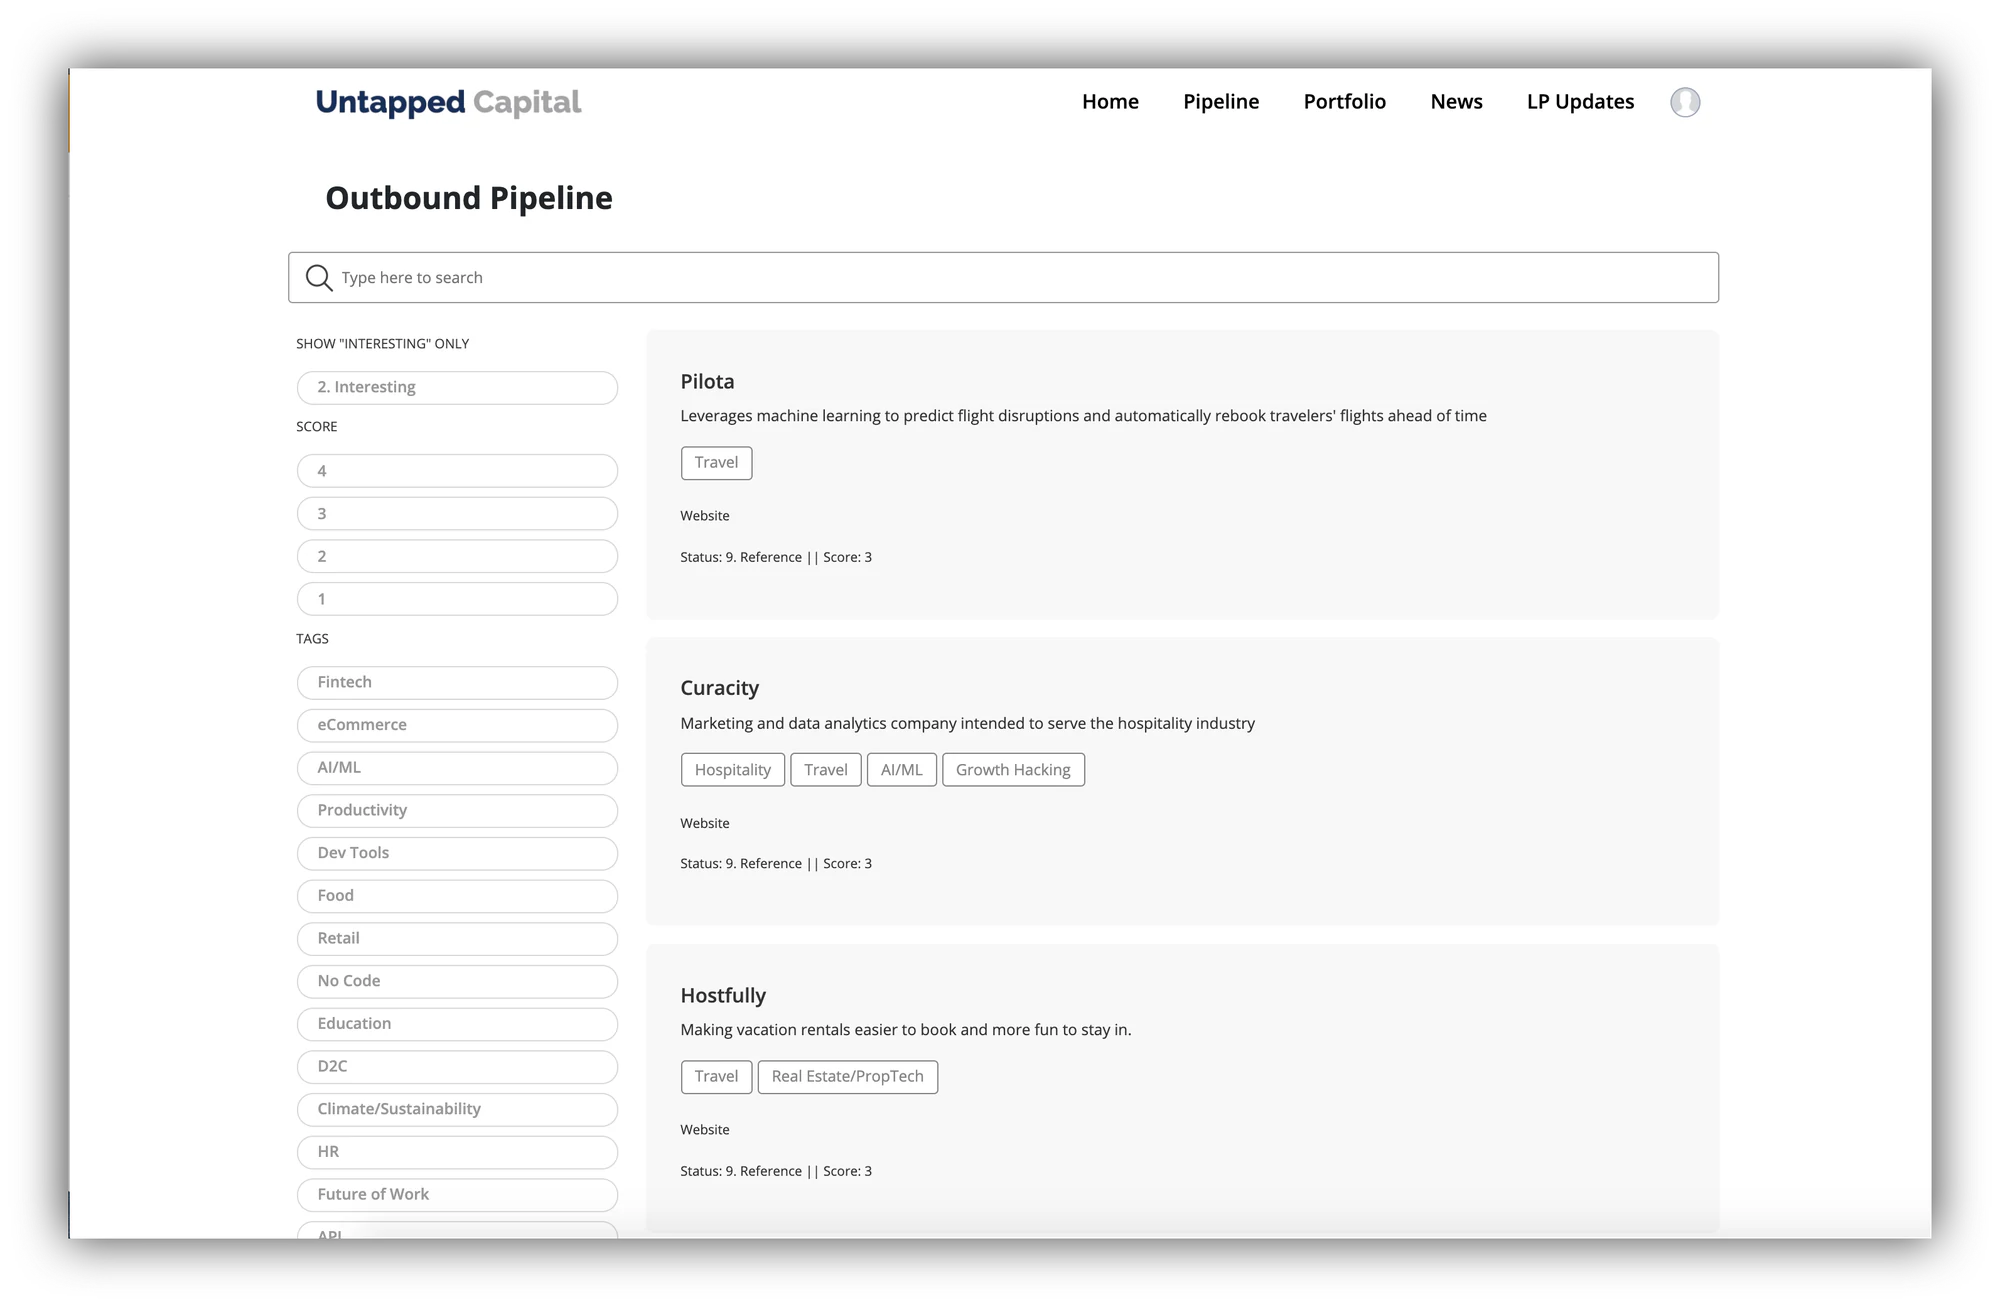Open Hostfully's Website link

tap(705, 1130)
